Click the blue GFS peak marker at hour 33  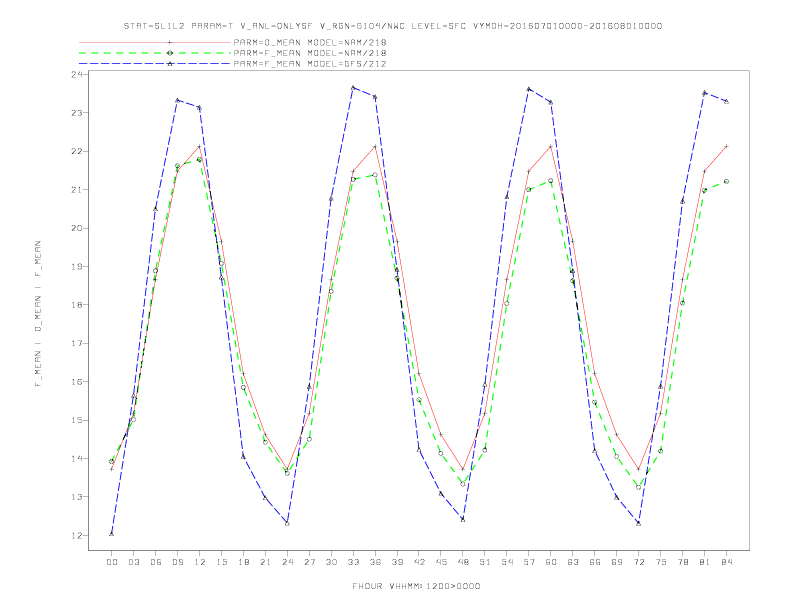[353, 87]
